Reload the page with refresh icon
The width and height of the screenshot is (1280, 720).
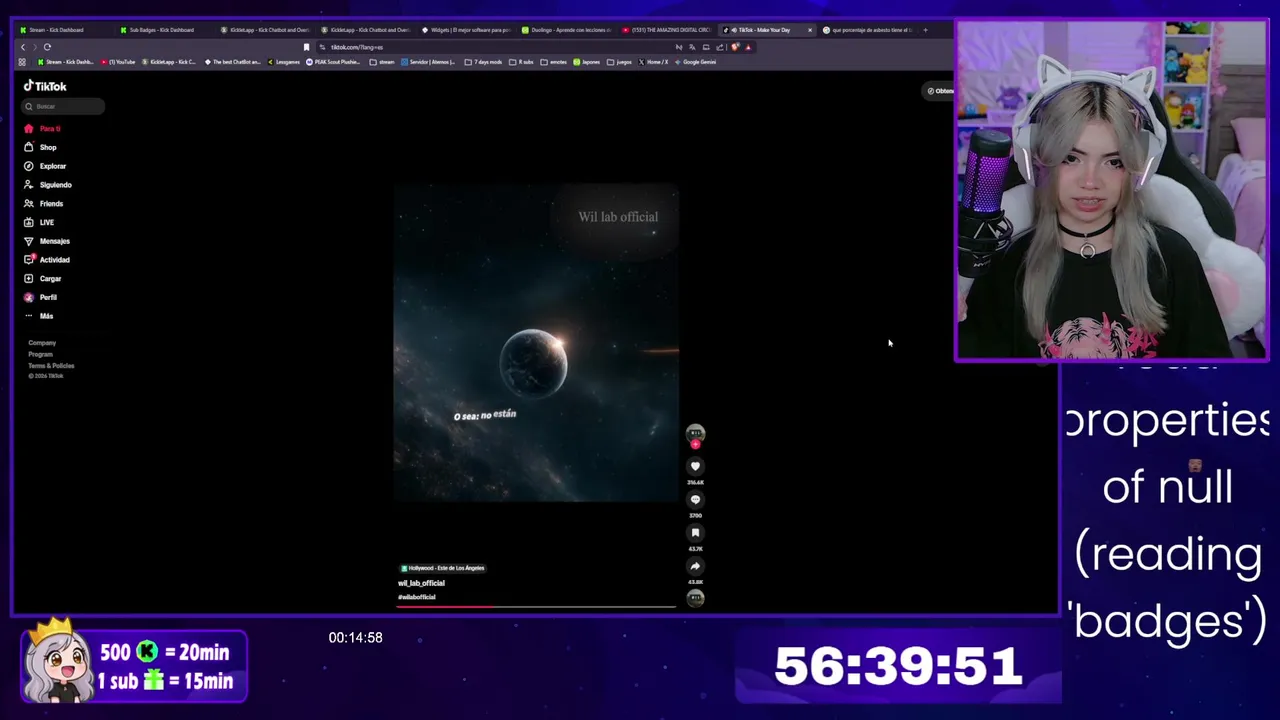(x=47, y=47)
